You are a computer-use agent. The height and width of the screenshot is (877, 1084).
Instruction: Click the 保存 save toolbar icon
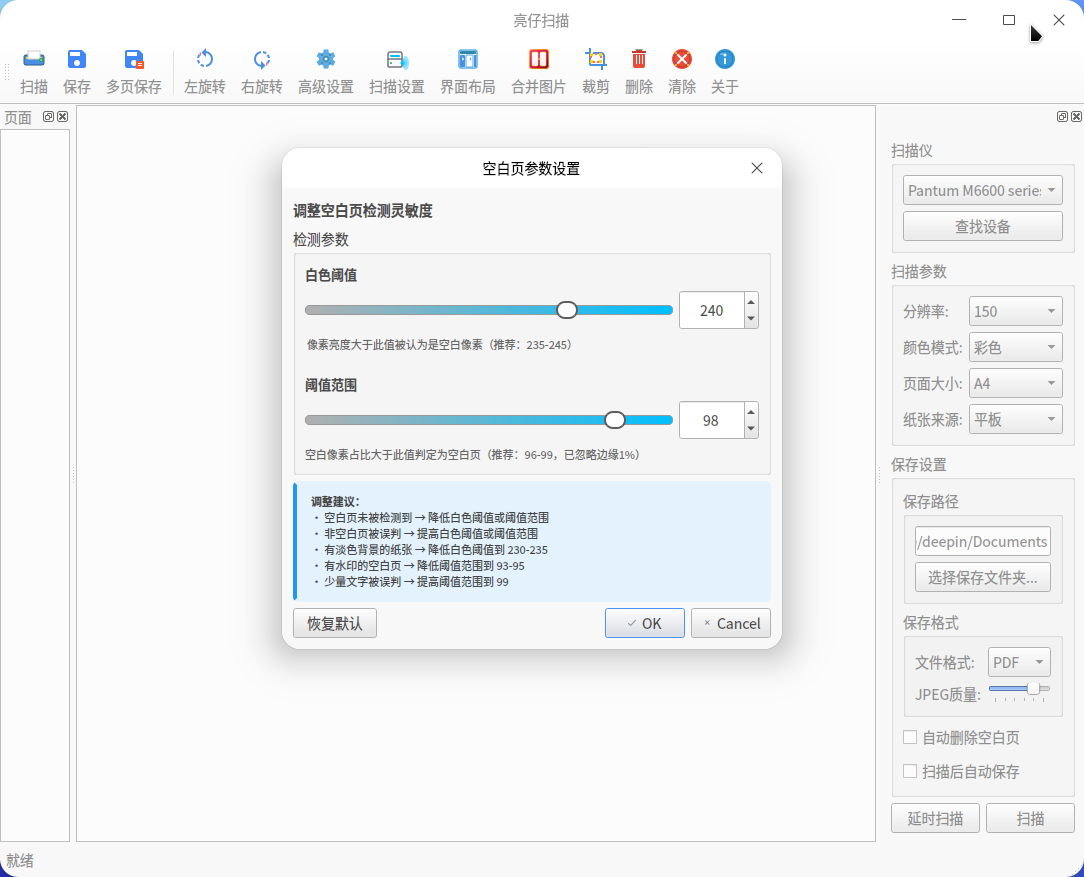coord(77,59)
